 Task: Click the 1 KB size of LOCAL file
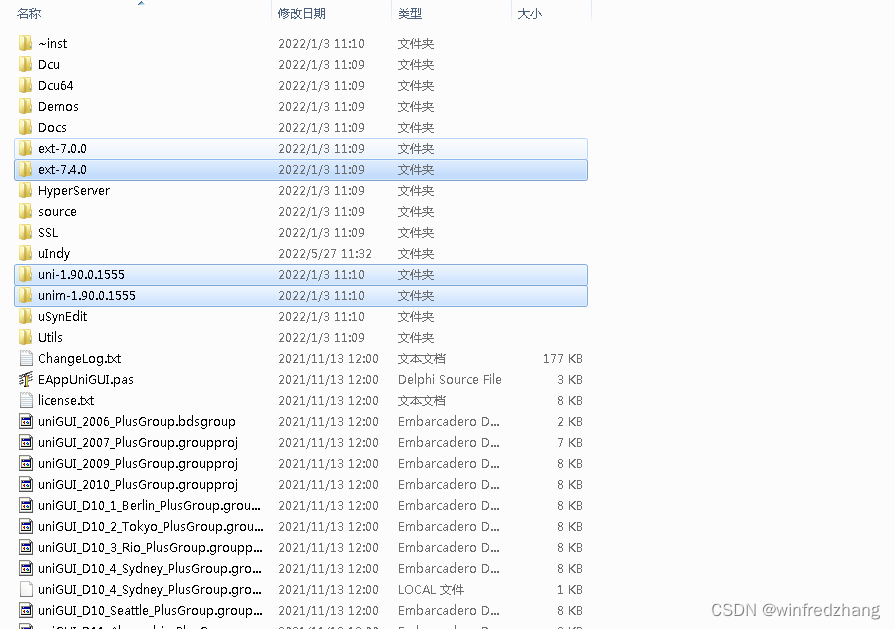pos(570,589)
